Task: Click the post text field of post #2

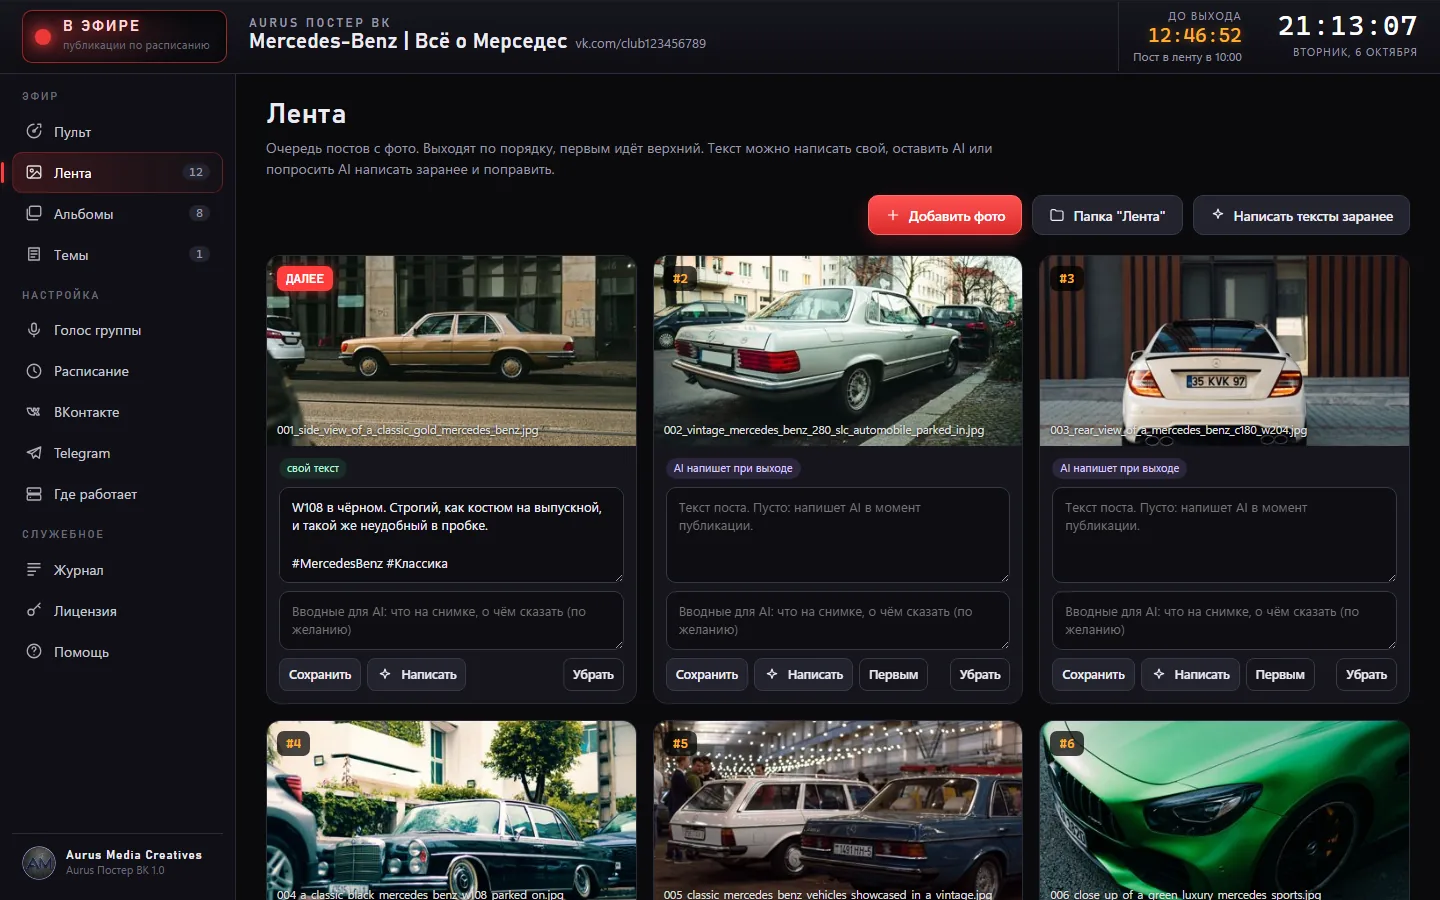Action: (838, 535)
